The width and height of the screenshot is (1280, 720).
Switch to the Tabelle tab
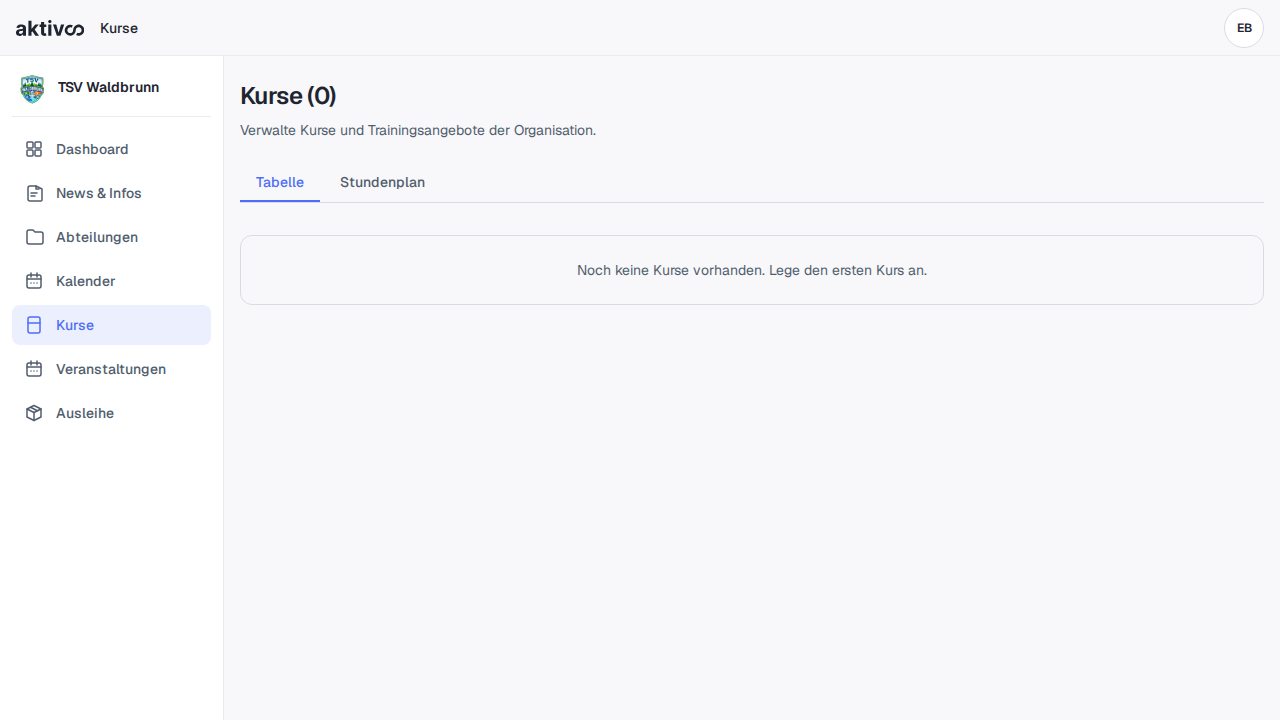coord(280,182)
